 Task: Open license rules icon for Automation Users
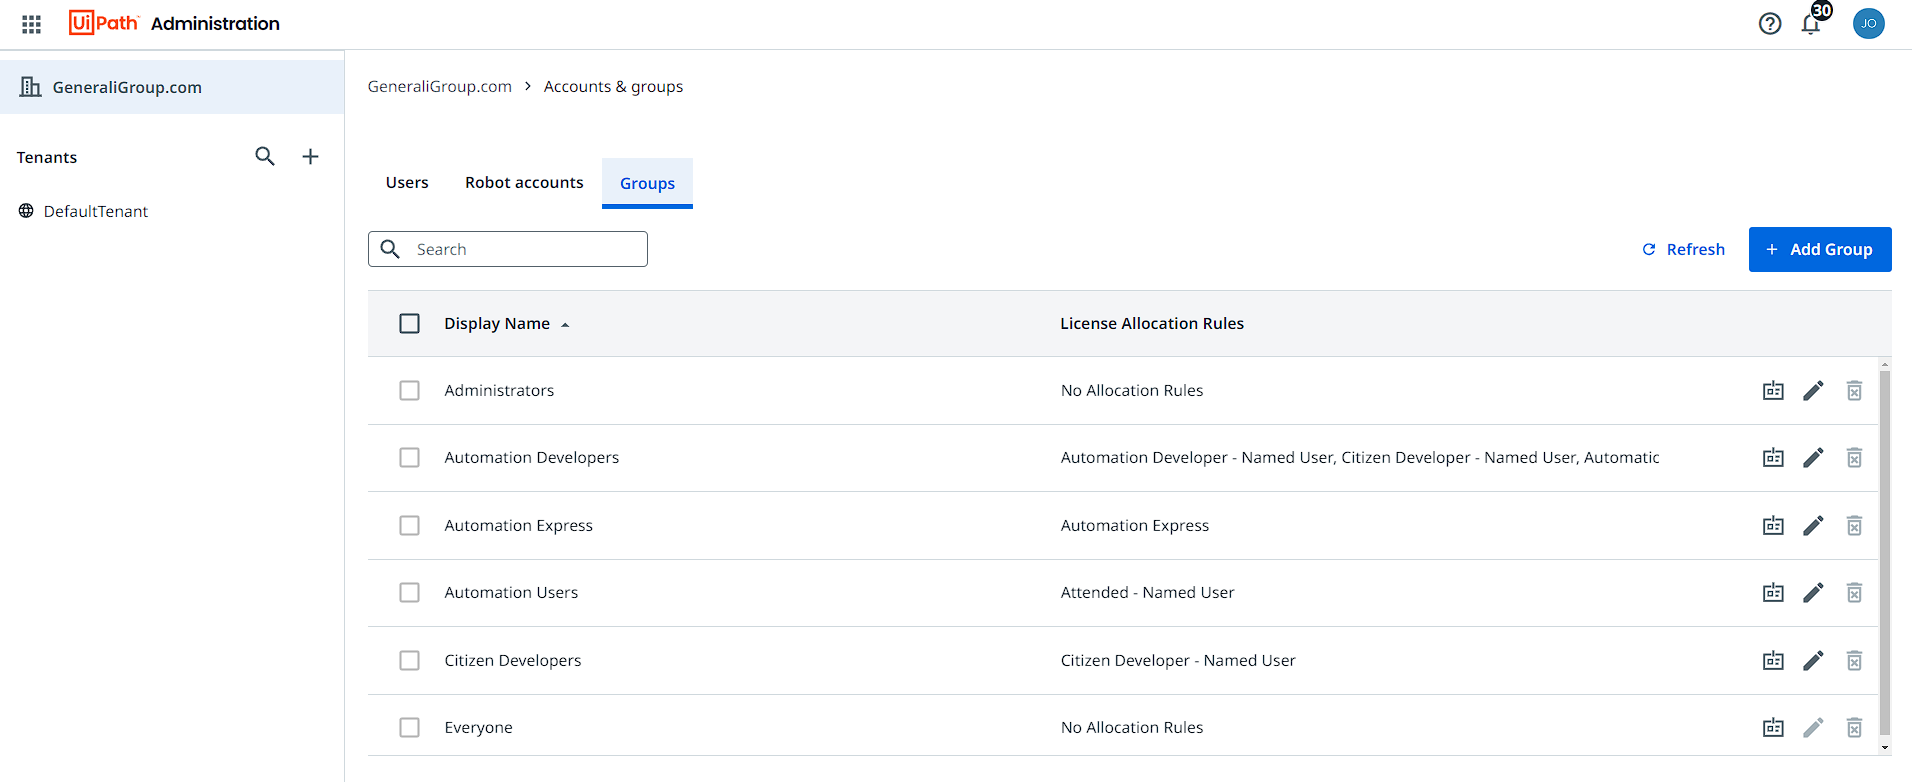1773,593
